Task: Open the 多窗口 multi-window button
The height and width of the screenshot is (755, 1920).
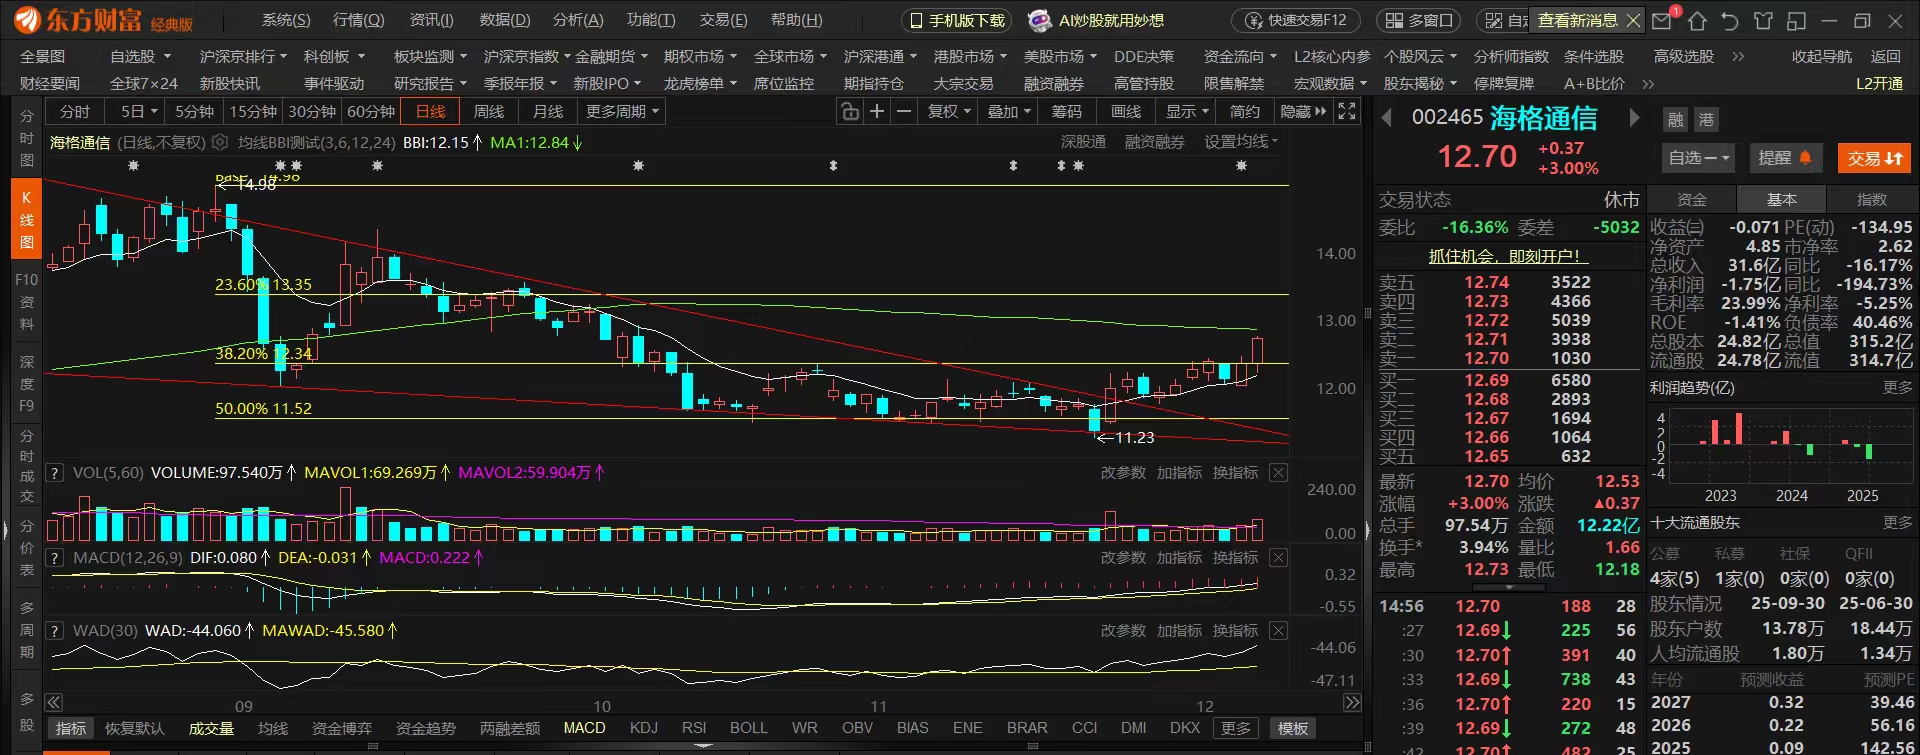Action: coord(1419,20)
